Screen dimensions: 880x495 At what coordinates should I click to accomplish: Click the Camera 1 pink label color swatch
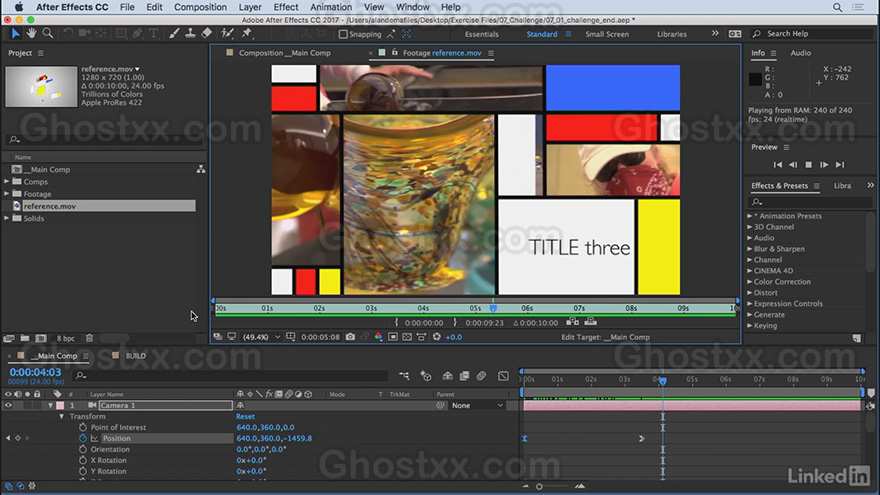click(60, 405)
